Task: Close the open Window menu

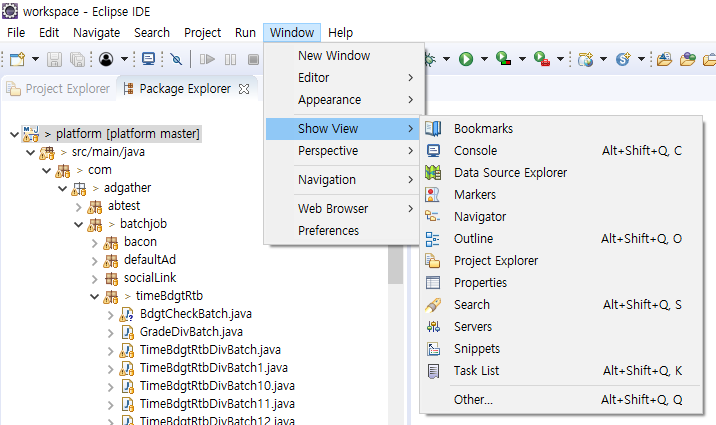Action: point(292,33)
